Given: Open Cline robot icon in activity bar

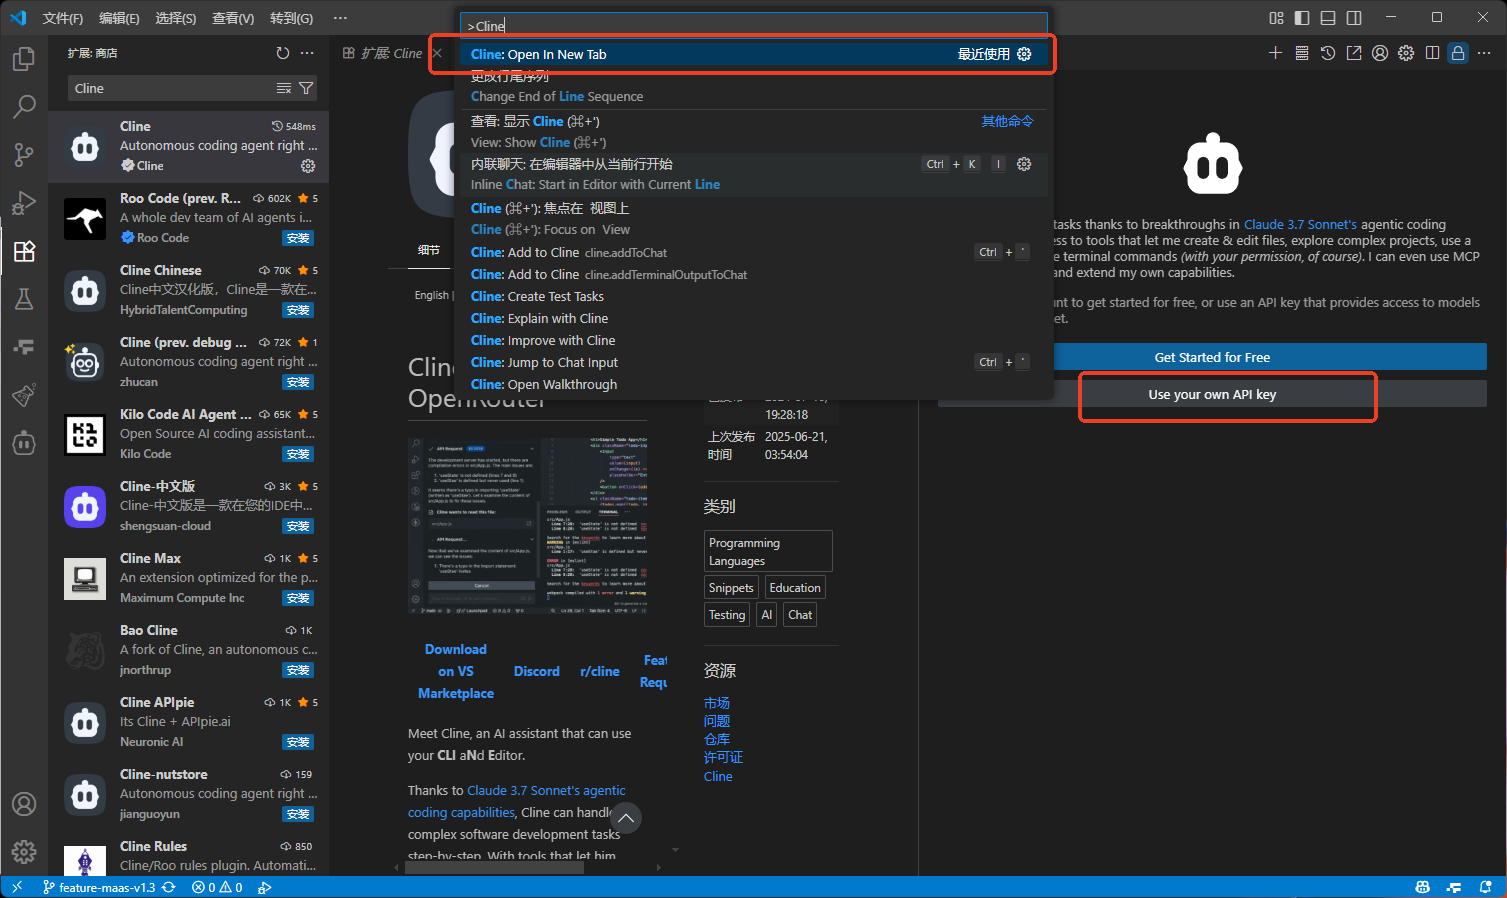Looking at the screenshot, I should [24, 442].
